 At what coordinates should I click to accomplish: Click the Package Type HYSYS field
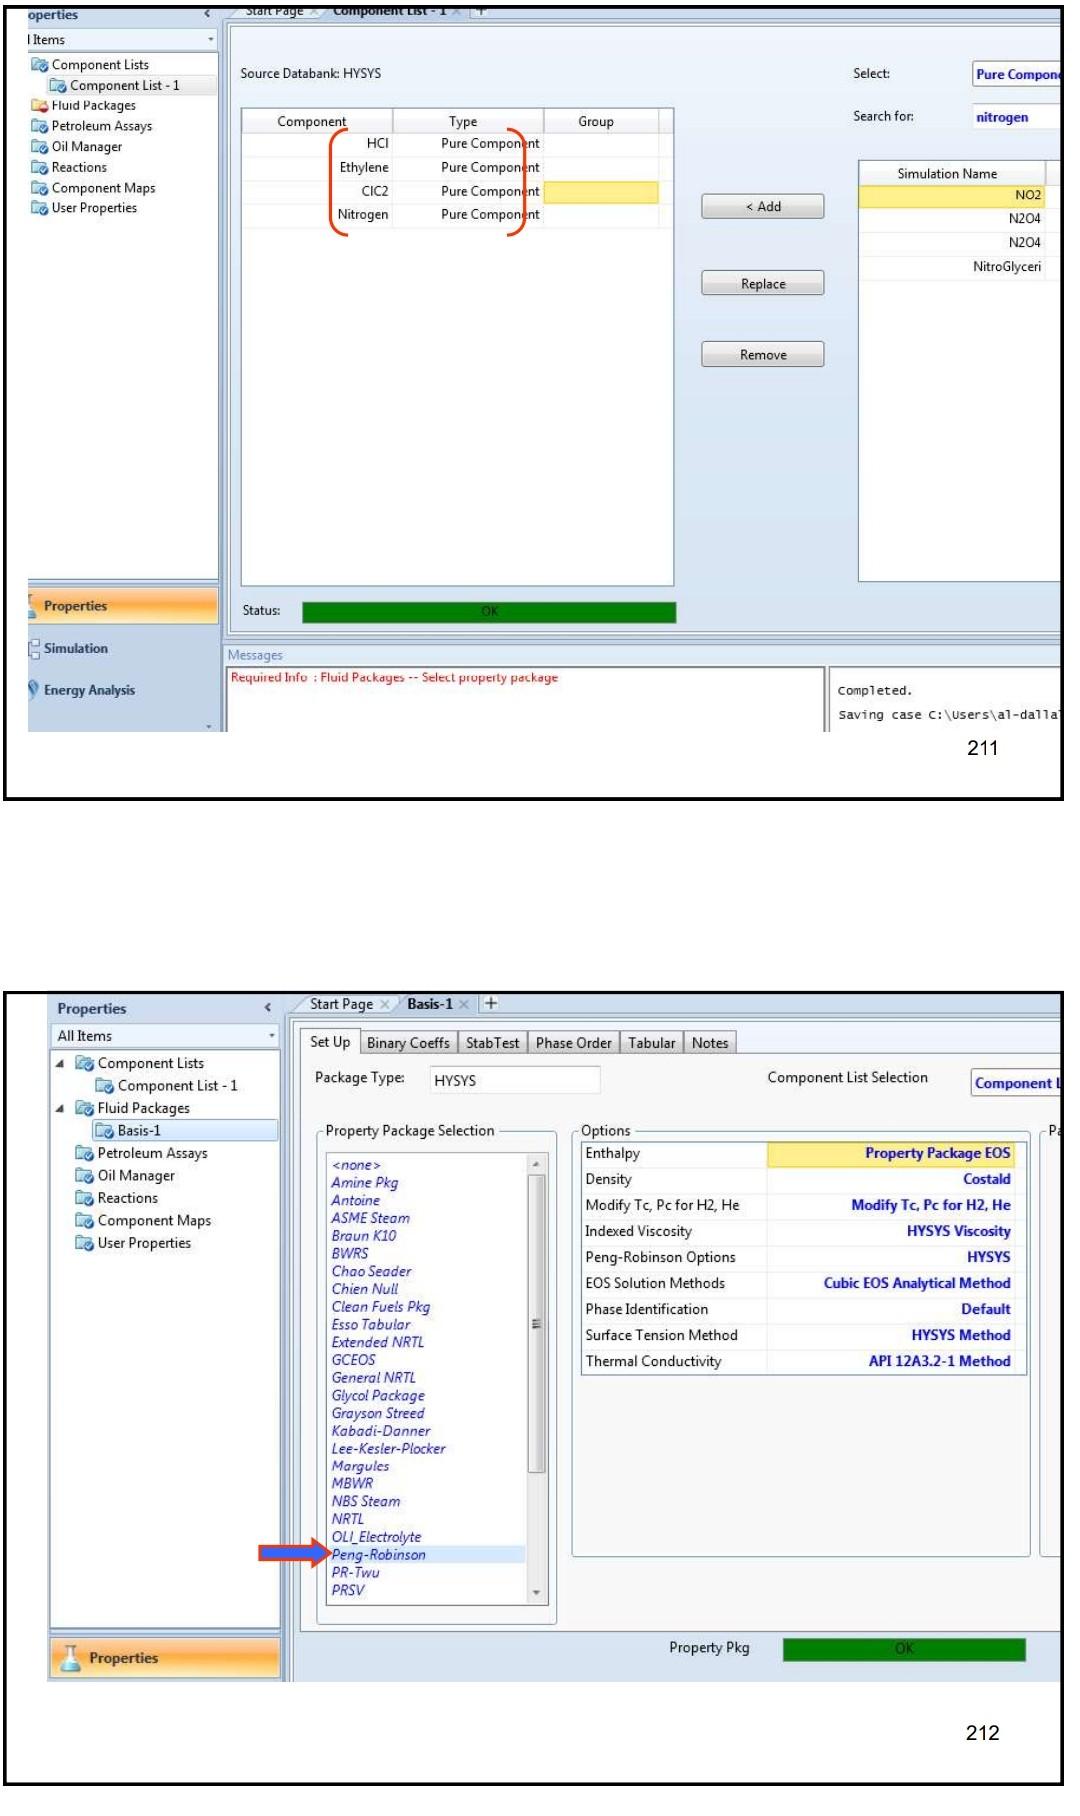(515, 1081)
